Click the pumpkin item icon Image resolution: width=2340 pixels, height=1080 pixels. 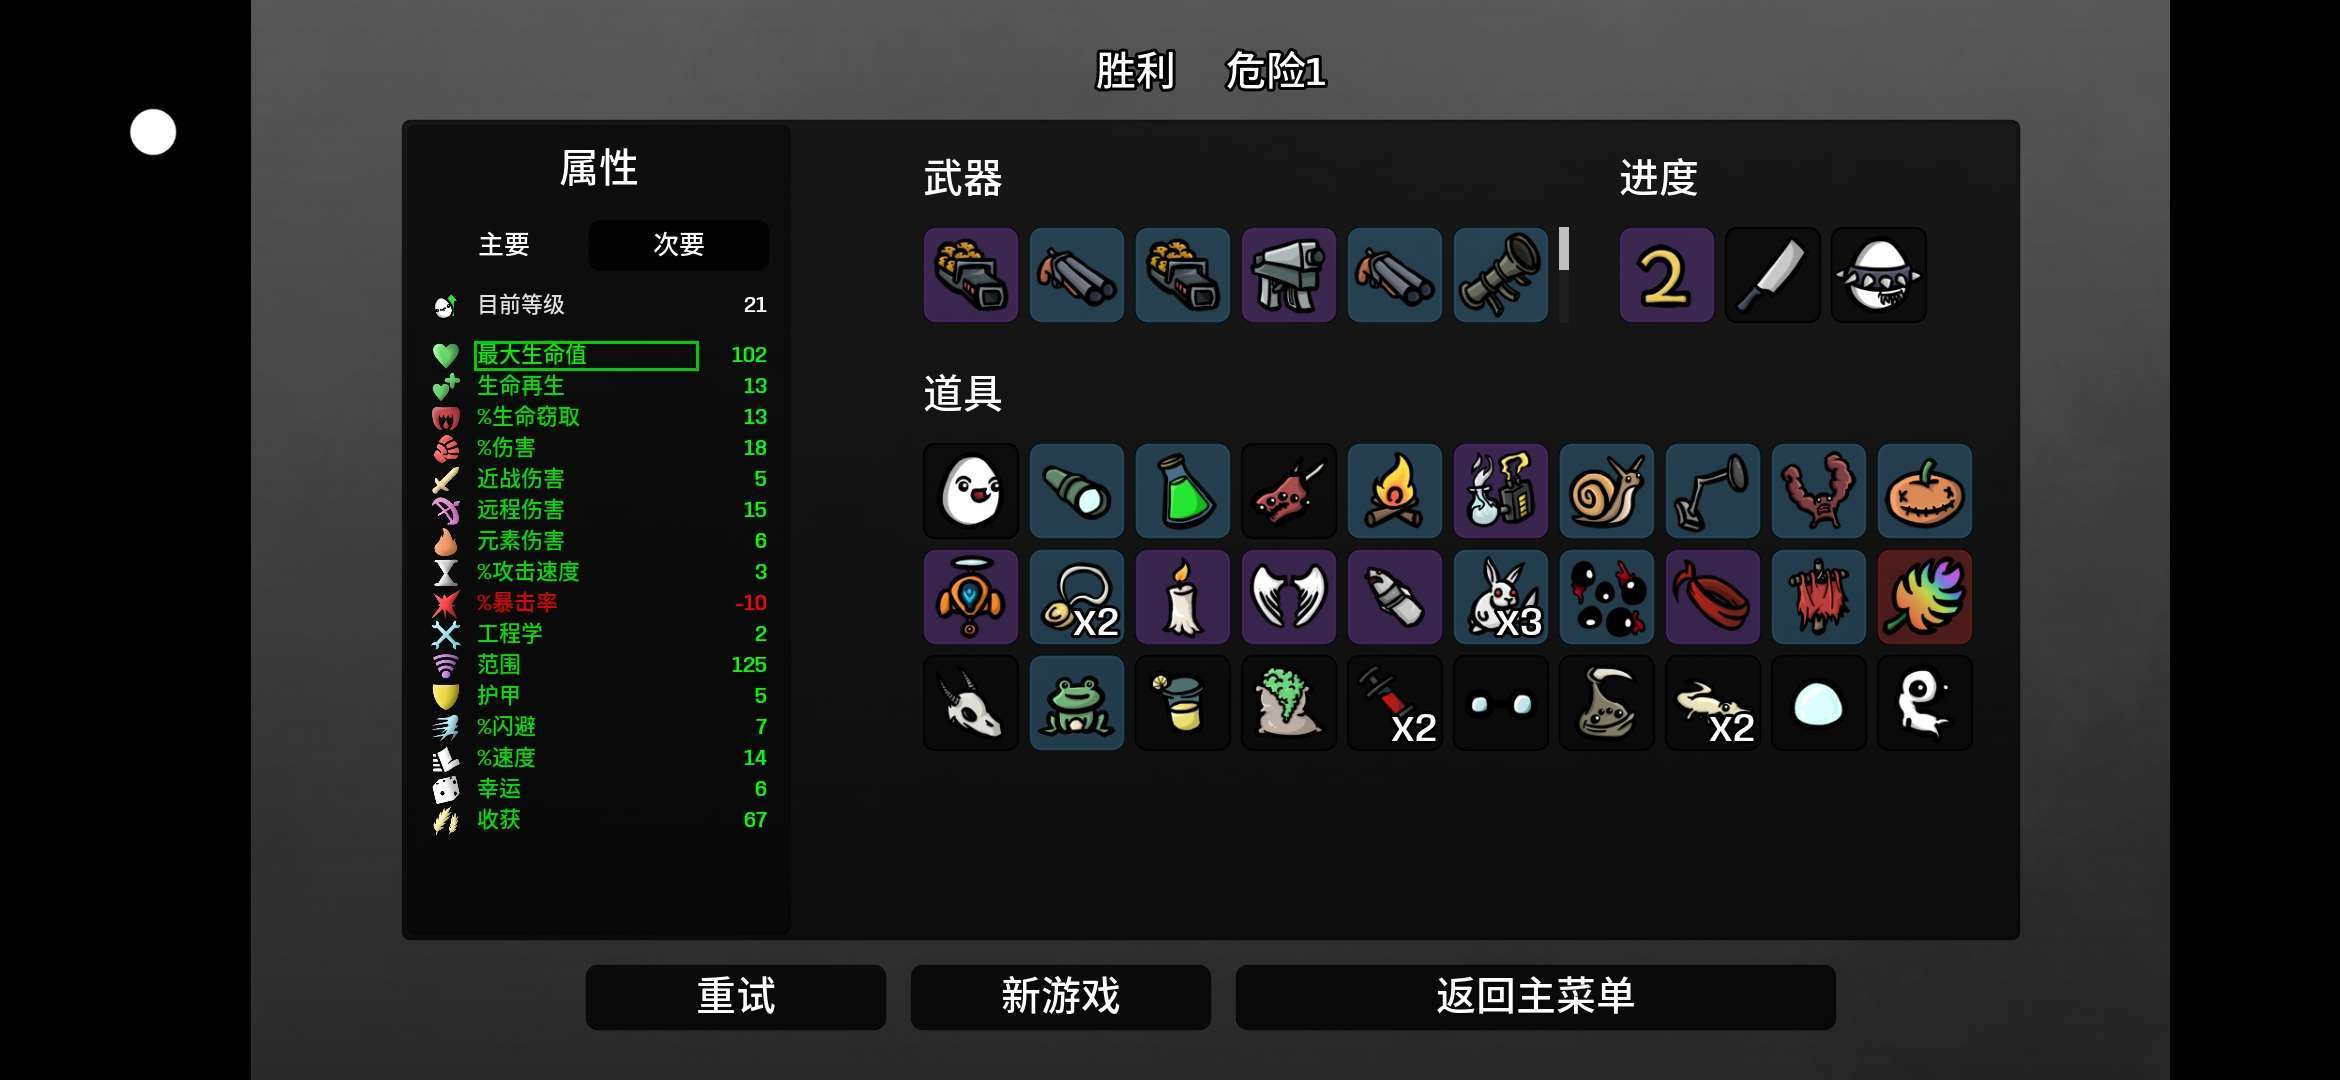tap(1924, 491)
